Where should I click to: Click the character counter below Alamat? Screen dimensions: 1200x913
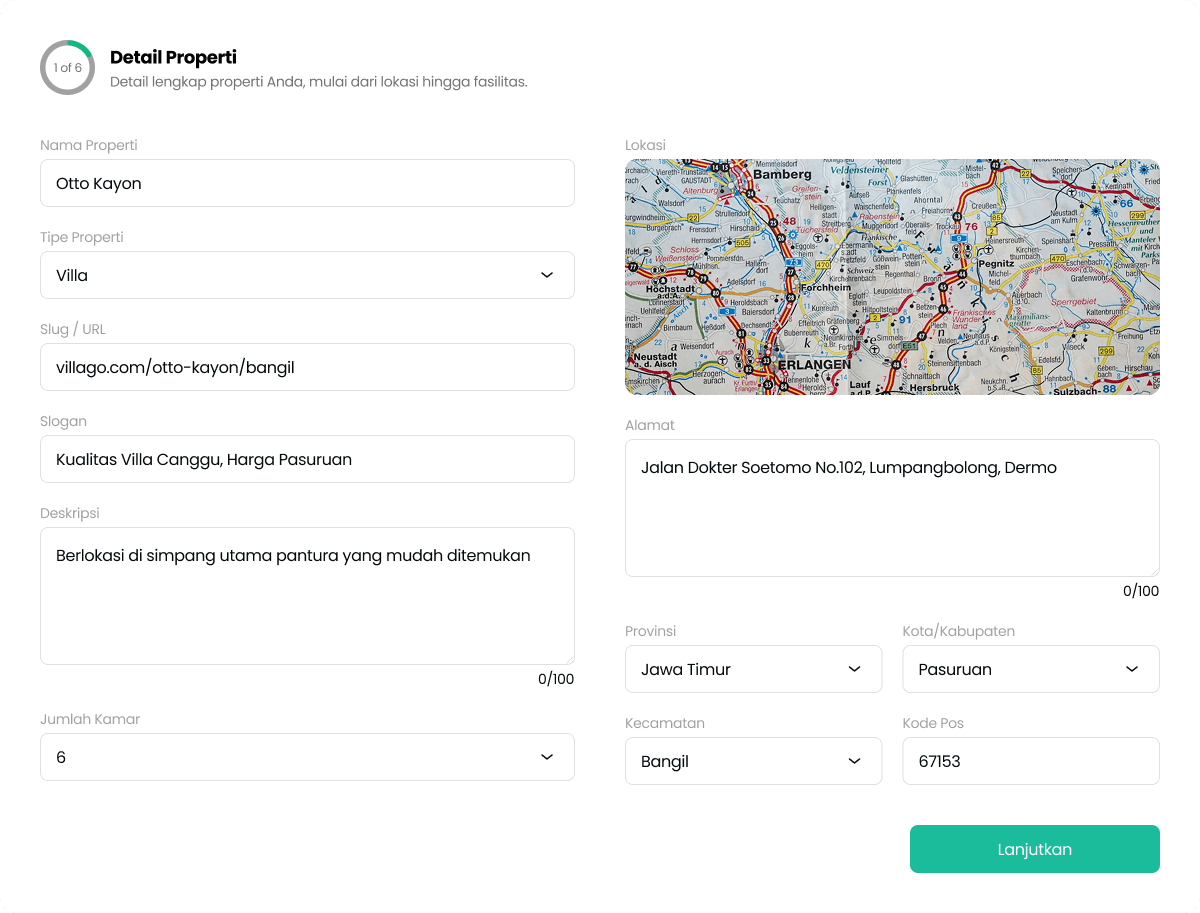coord(1141,591)
